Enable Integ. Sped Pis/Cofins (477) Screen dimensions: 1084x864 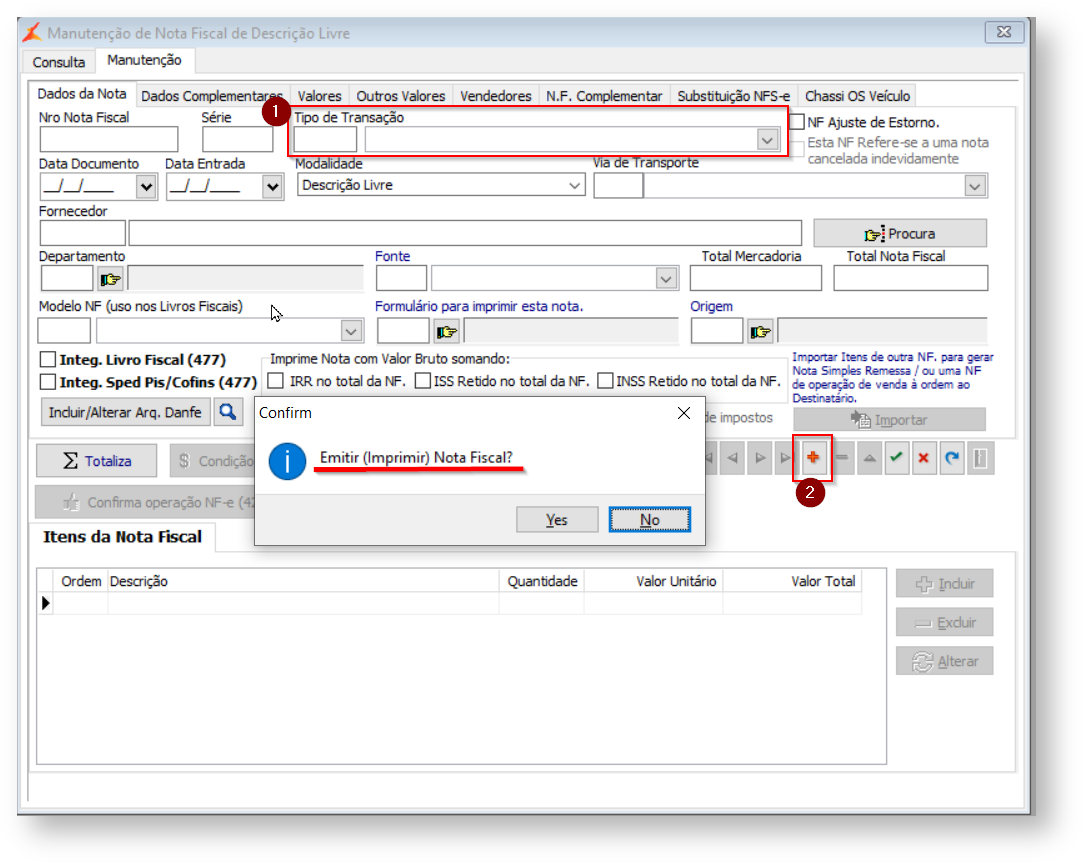(48, 382)
